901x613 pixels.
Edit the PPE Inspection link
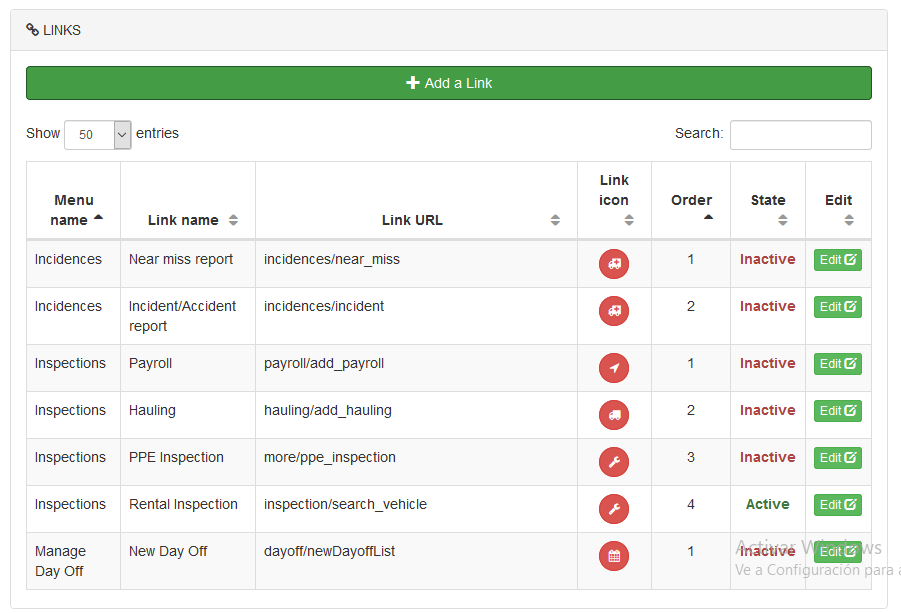click(x=837, y=458)
